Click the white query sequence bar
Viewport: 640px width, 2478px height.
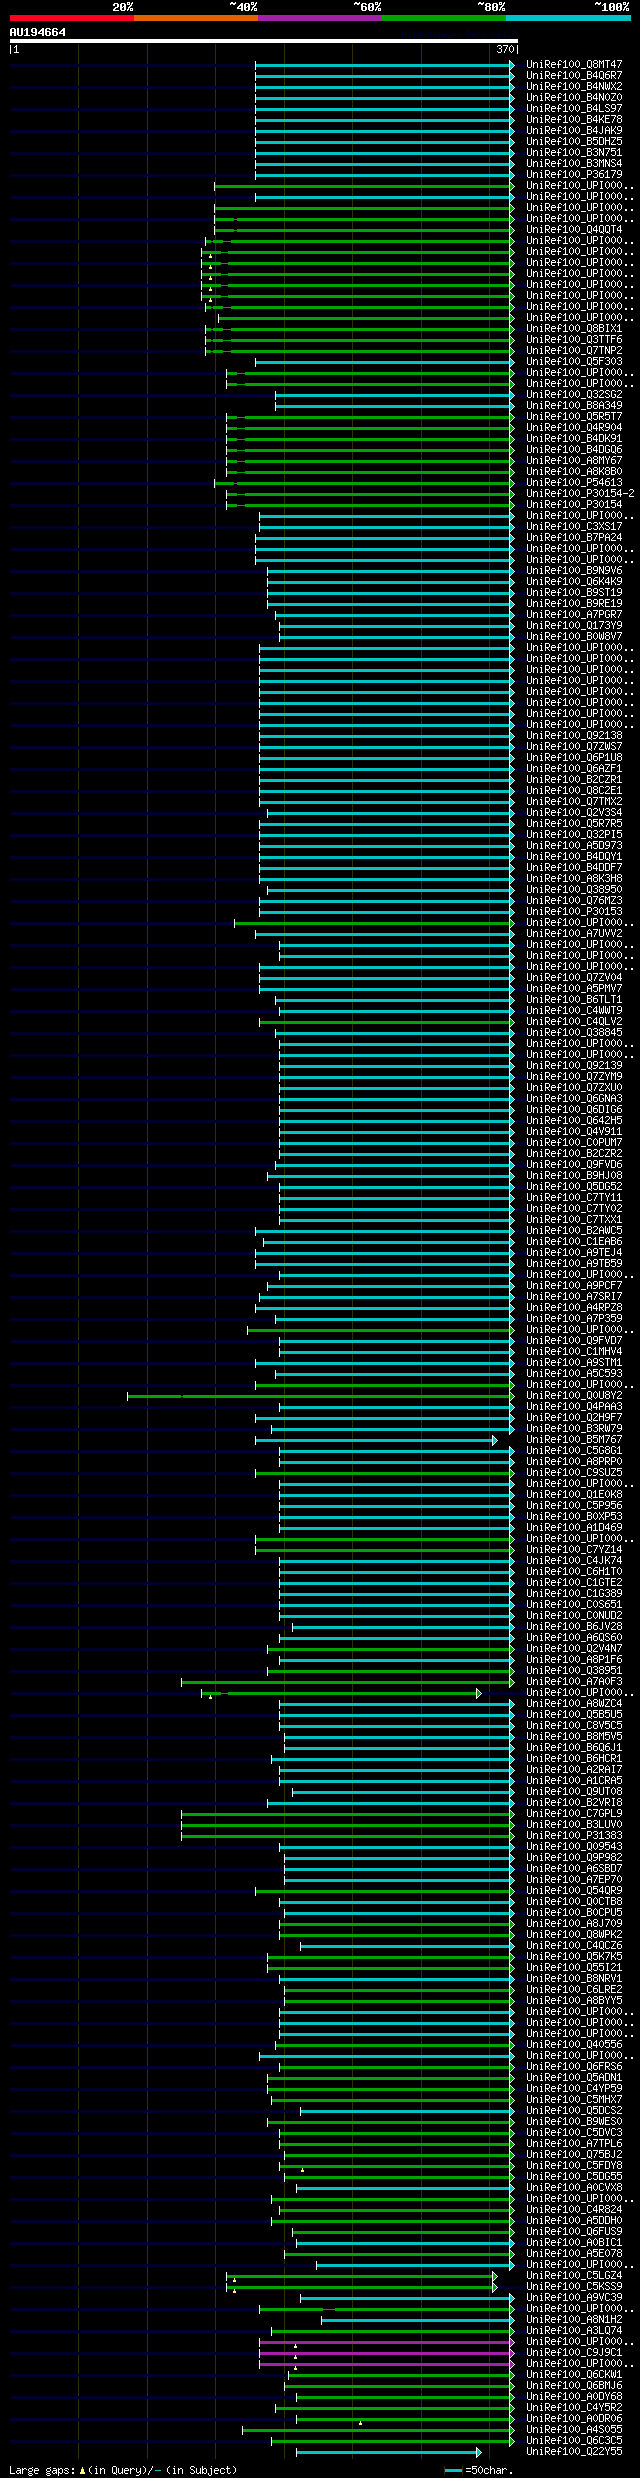pos(263,41)
